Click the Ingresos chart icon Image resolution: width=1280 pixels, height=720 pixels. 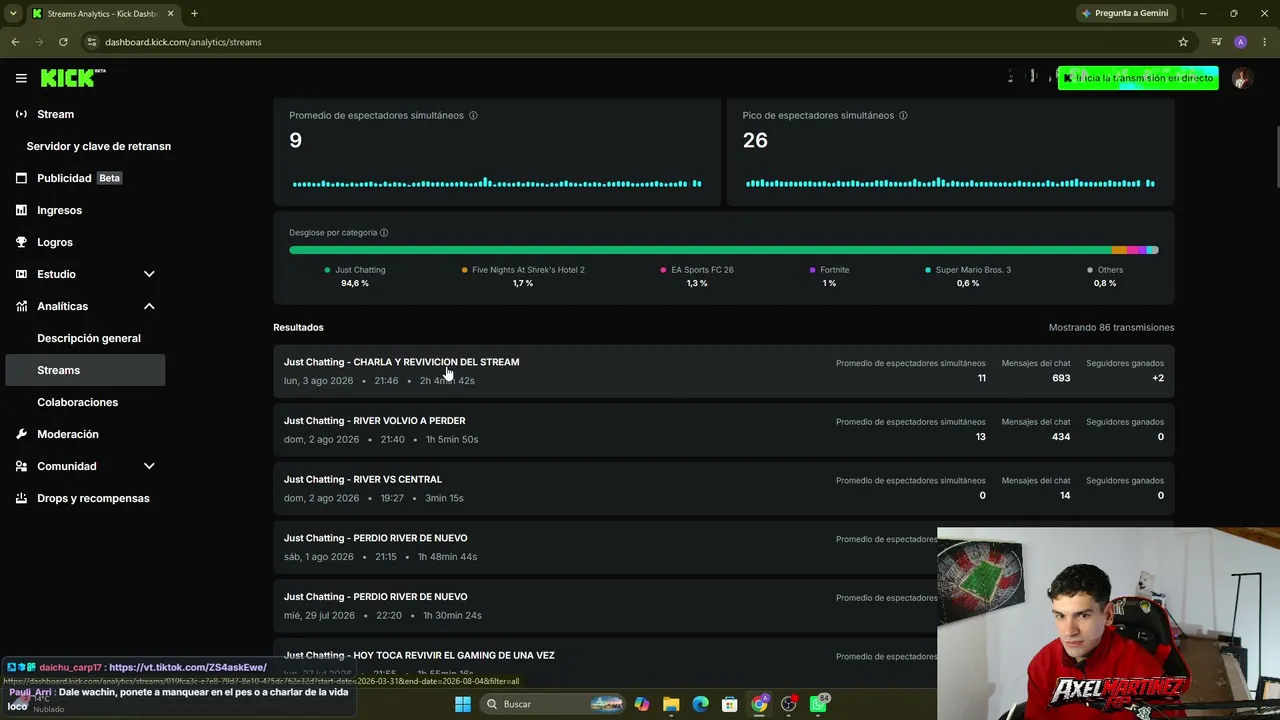click(21, 210)
